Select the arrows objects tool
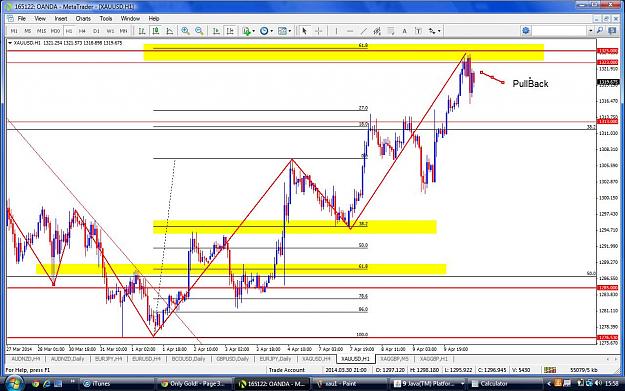Screen dimensions: 625x391 pos(432,31)
